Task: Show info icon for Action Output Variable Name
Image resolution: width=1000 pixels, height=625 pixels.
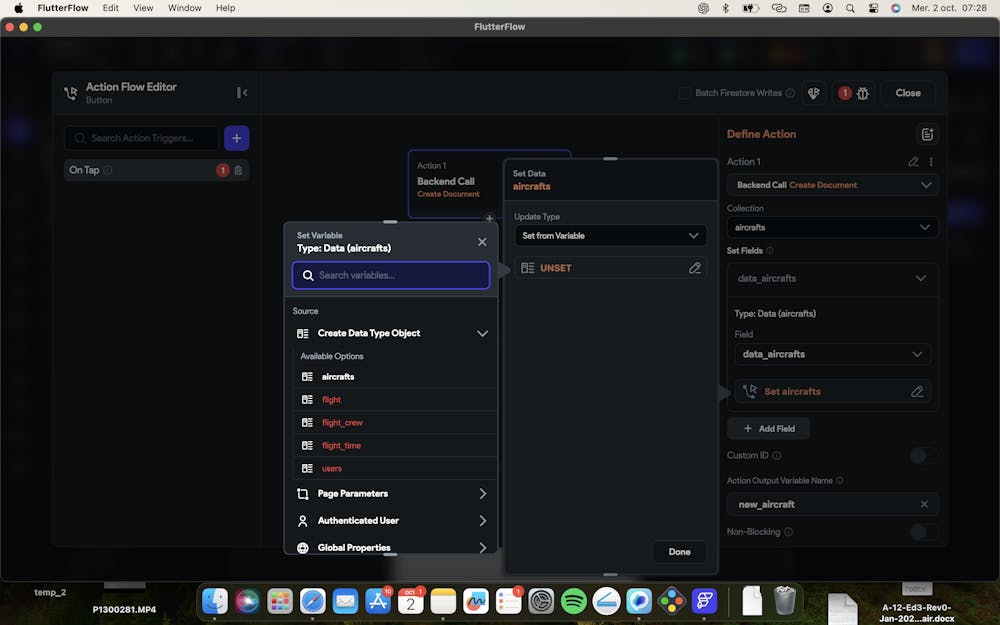Action: click(839, 480)
